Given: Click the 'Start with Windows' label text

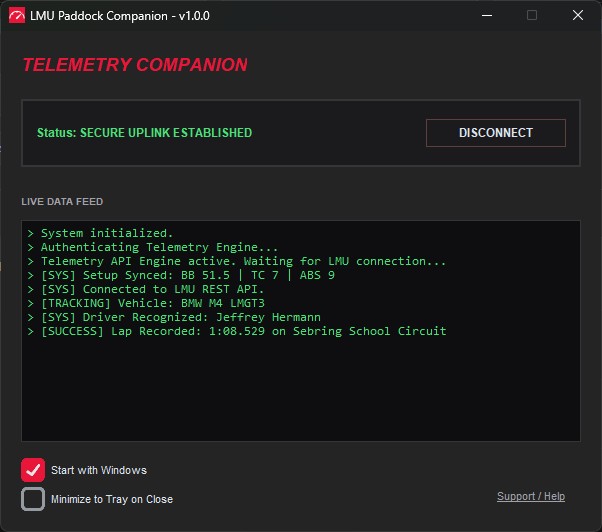Looking at the screenshot, I should (x=99, y=470).
